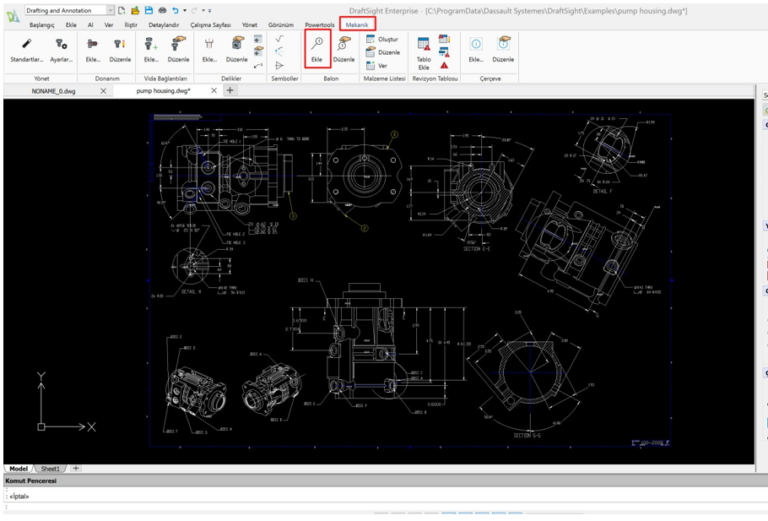Close the pump housing.dwg tab
Viewport: 768px width, 521px height.
click(211, 90)
